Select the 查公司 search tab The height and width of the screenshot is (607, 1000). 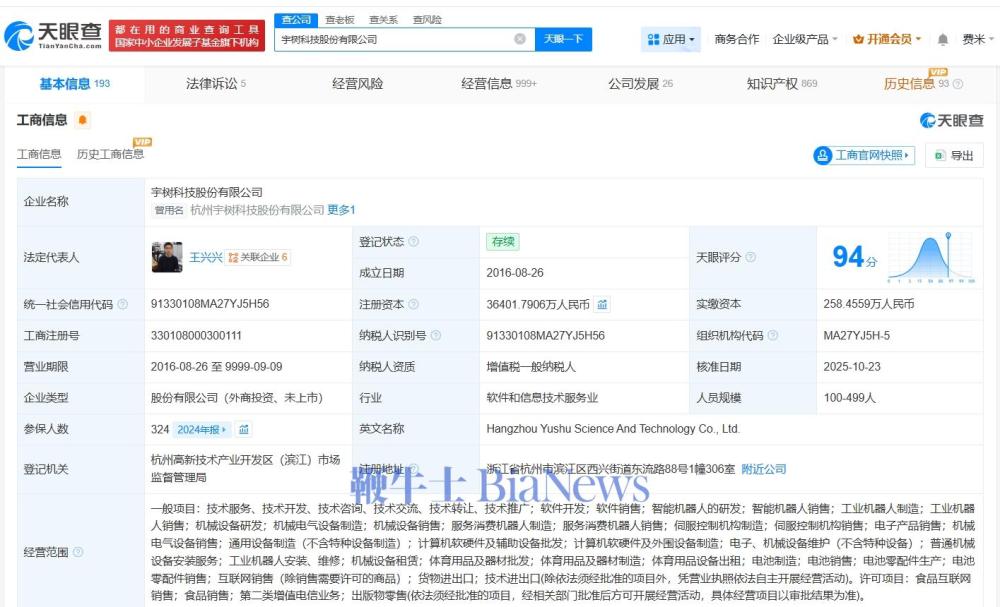pyautogui.click(x=297, y=20)
